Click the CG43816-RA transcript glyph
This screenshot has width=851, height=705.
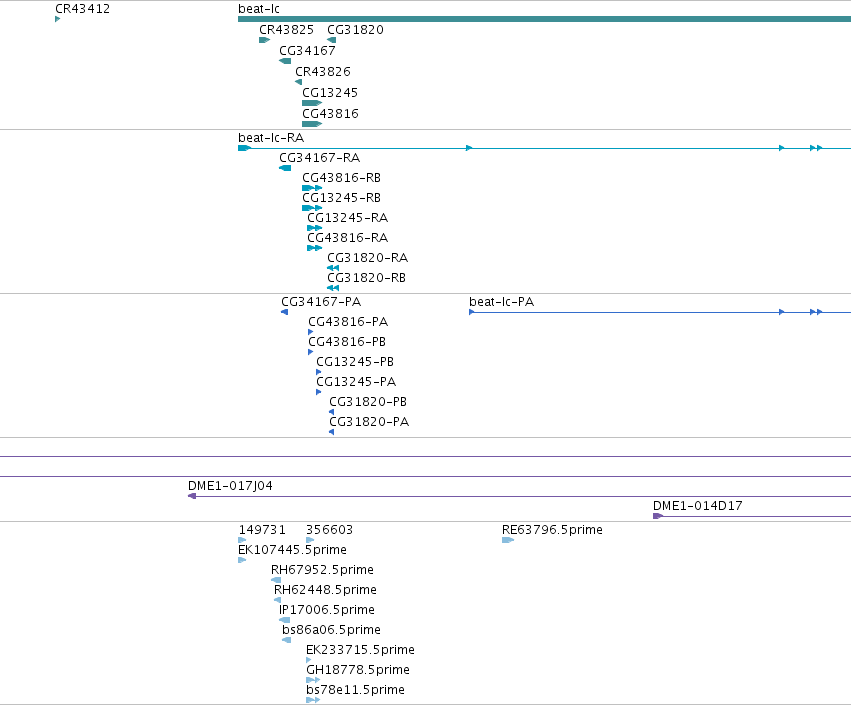pyautogui.click(x=314, y=249)
